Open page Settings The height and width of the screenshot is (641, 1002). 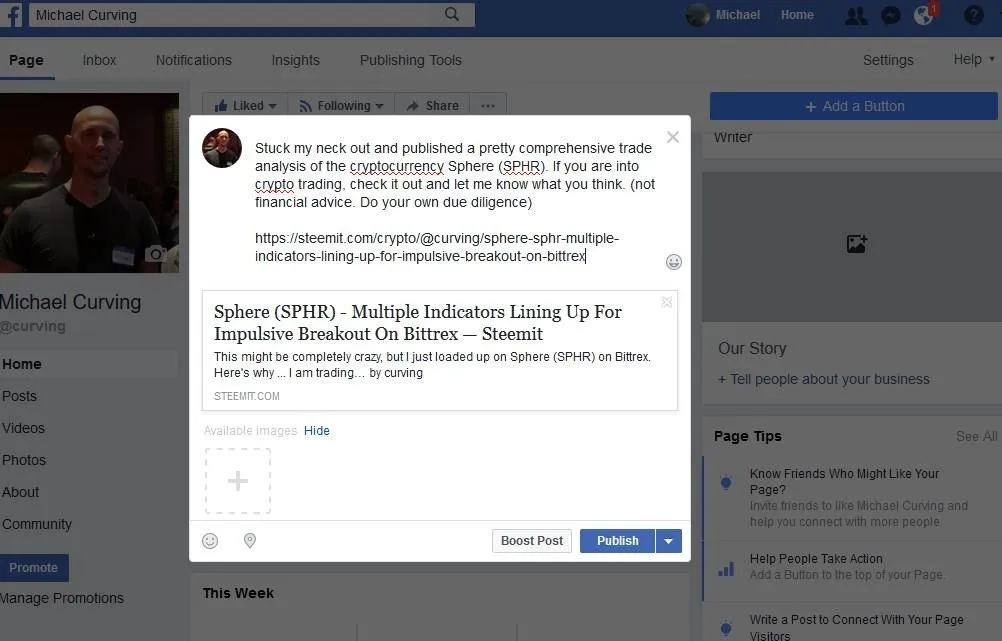point(888,60)
